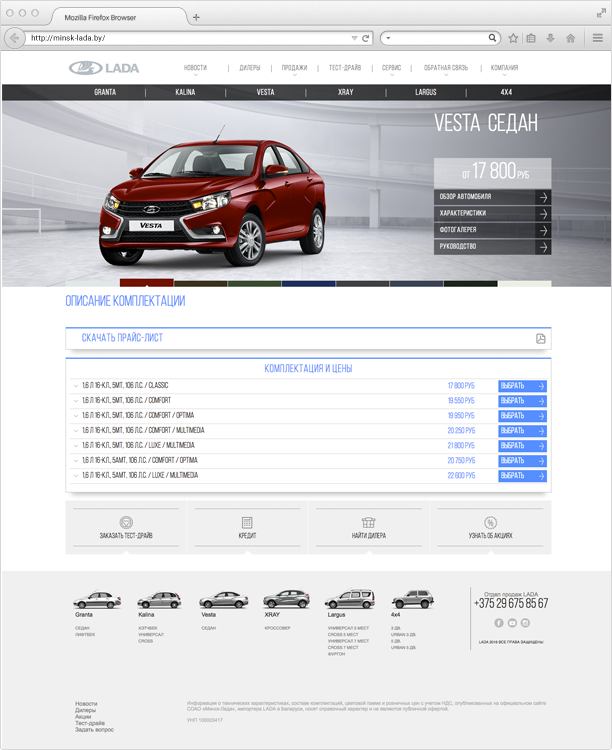Image resolution: width=612 pixels, height=750 pixels.
Task: Select the LARGUS model tab
Action: (426, 92)
